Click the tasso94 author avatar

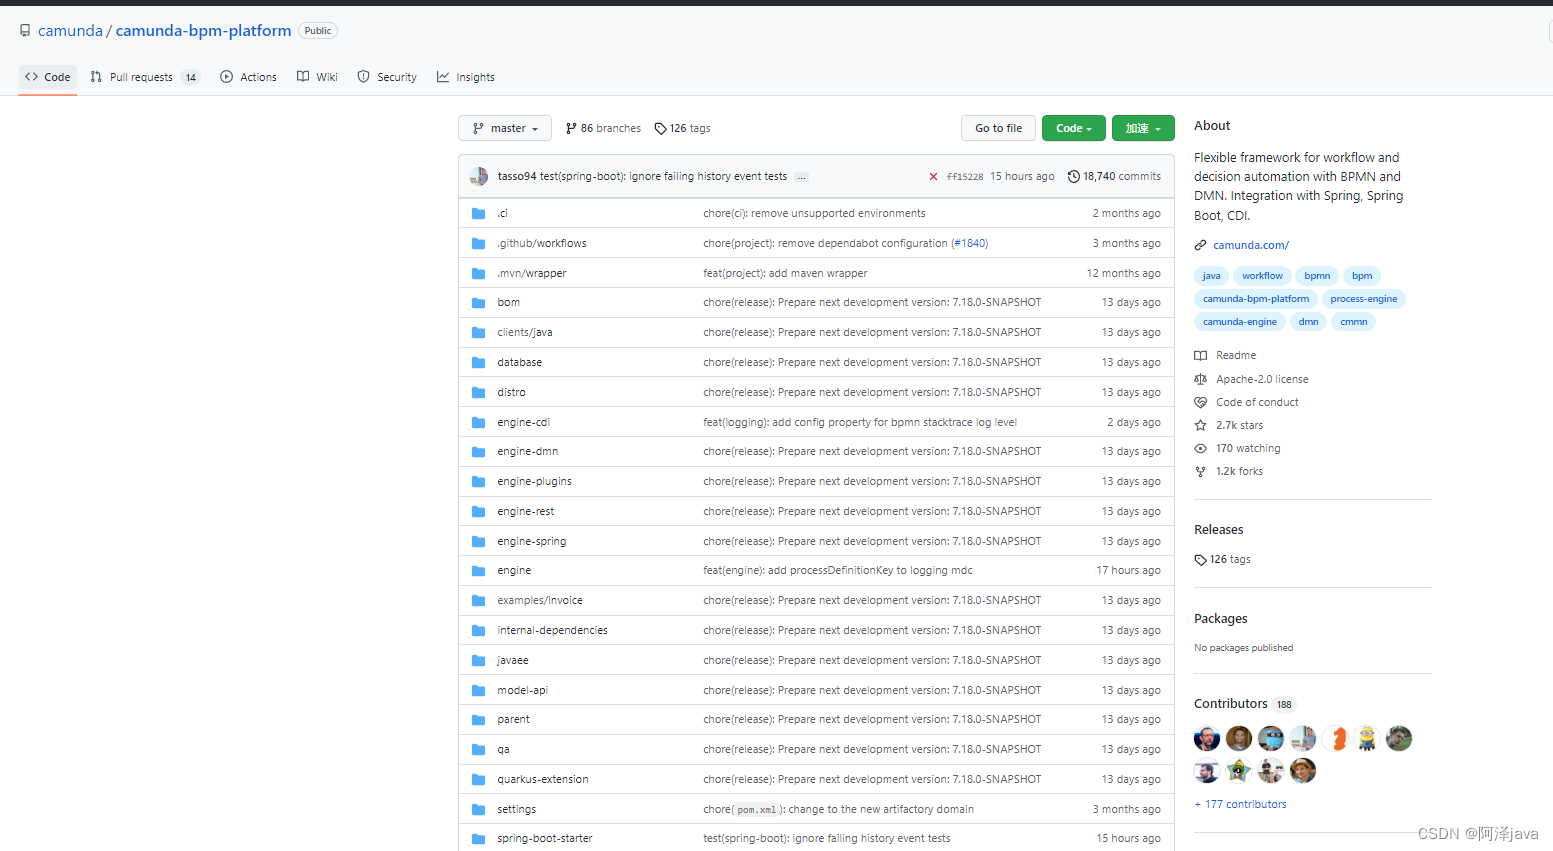[x=479, y=176]
